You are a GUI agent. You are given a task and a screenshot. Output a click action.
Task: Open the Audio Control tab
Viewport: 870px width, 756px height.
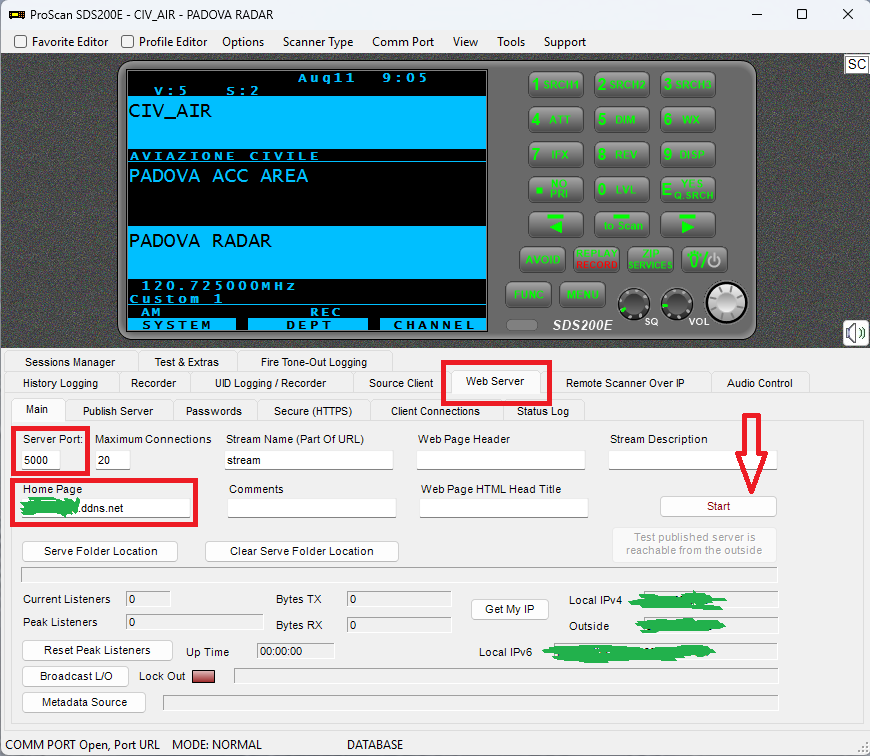(x=760, y=383)
